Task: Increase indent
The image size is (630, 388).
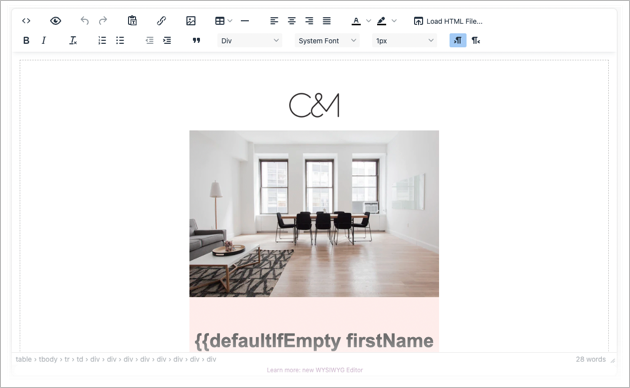Action: tap(167, 41)
